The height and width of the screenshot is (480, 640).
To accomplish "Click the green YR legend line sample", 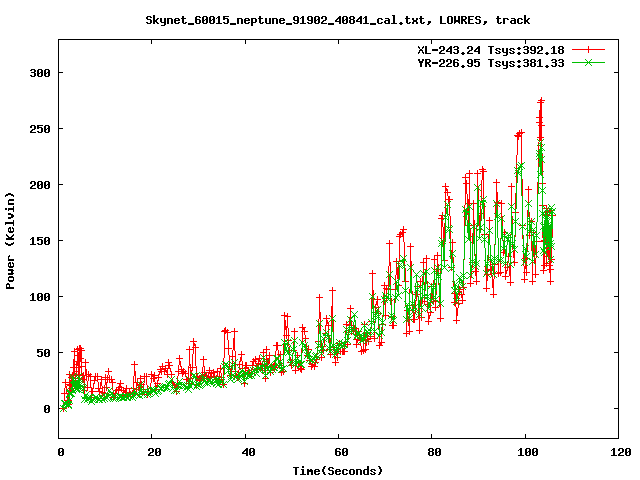I will pos(588,63).
